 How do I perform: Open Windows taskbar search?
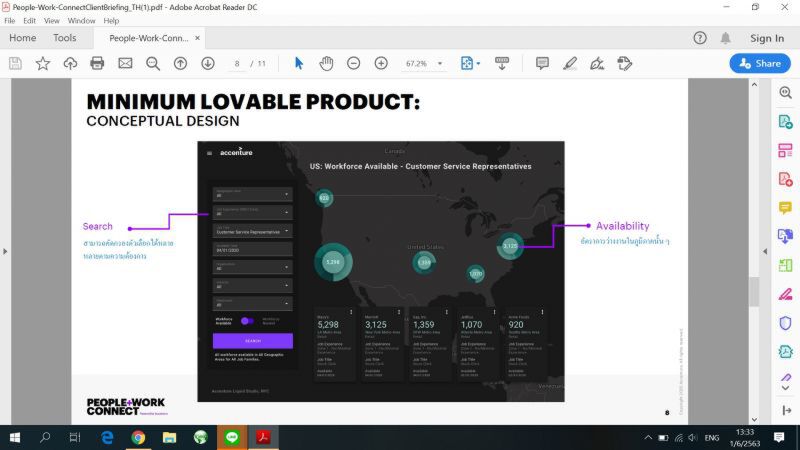point(45,437)
